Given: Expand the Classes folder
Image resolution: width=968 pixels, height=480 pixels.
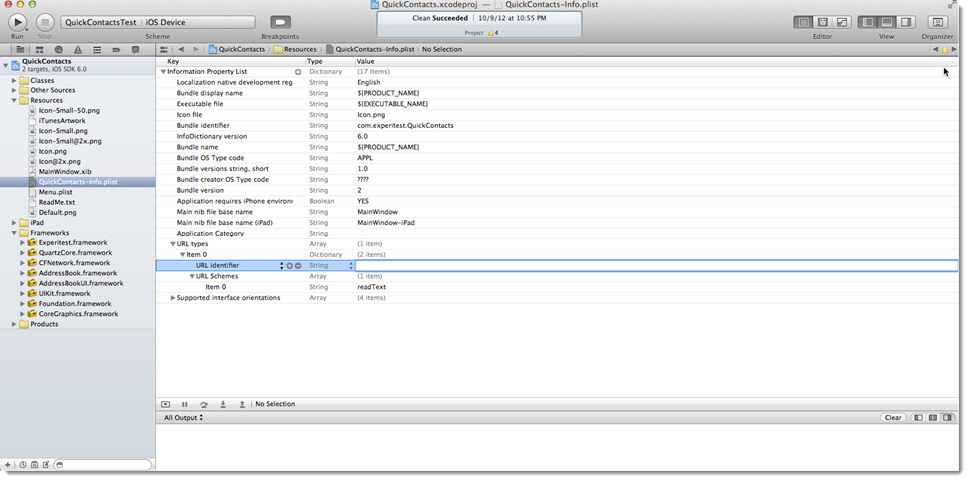Looking at the screenshot, I should [x=14, y=80].
